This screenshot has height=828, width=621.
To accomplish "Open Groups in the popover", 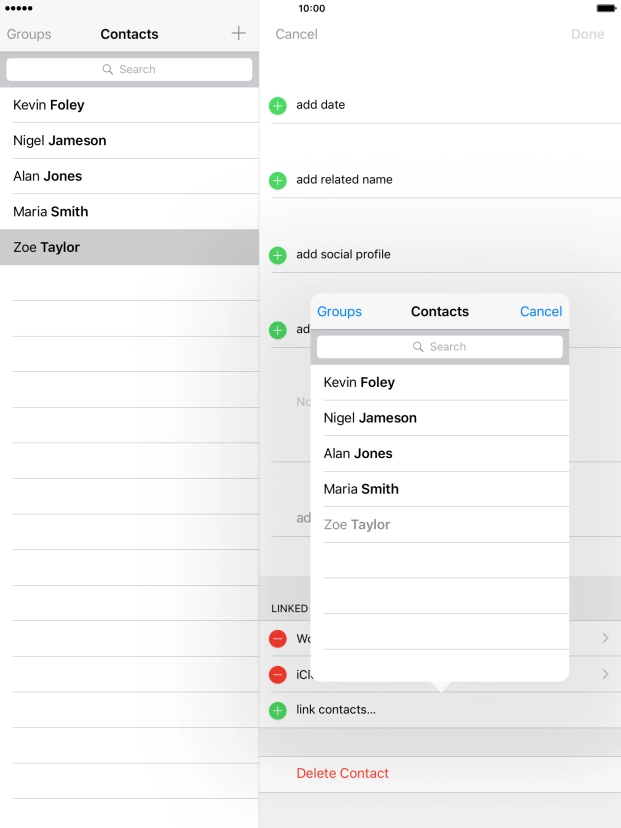I will point(339,312).
